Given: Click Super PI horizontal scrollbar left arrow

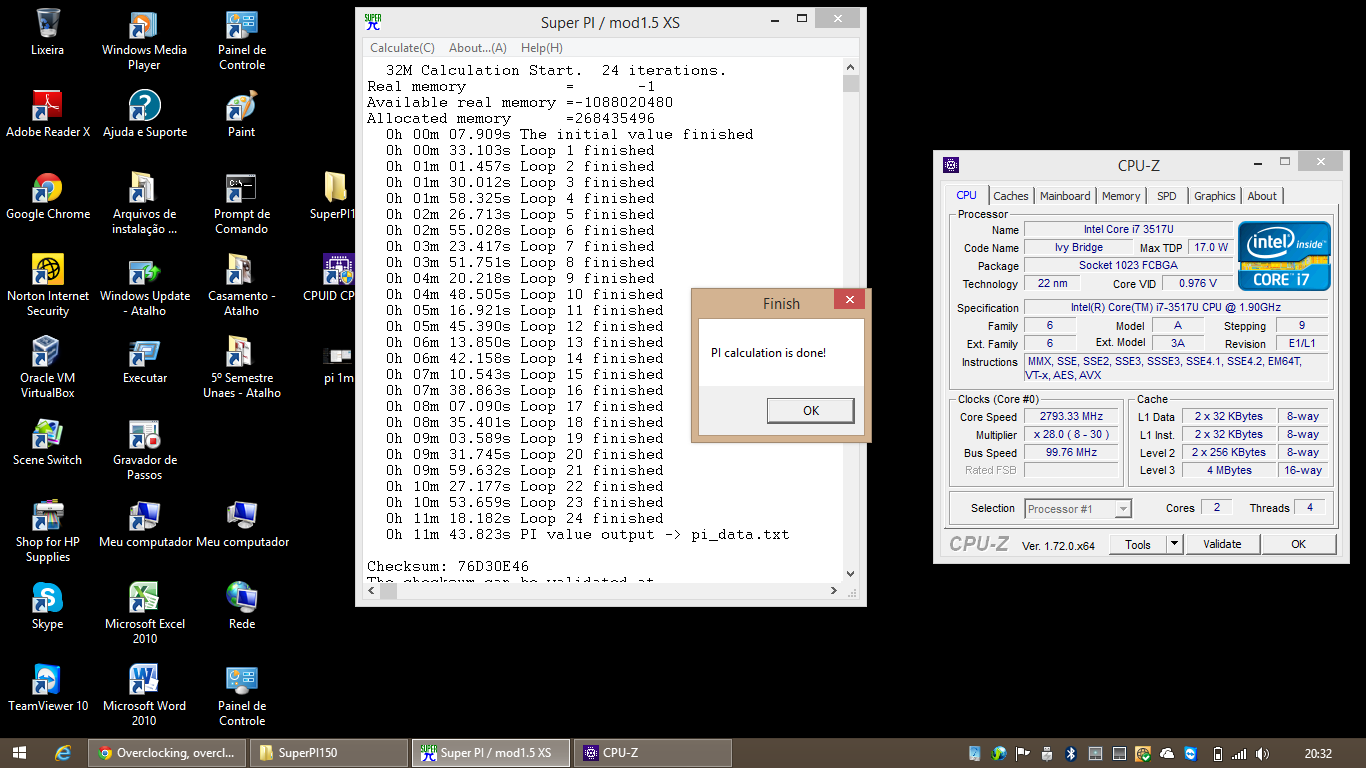Looking at the screenshot, I should click(x=372, y=590).
